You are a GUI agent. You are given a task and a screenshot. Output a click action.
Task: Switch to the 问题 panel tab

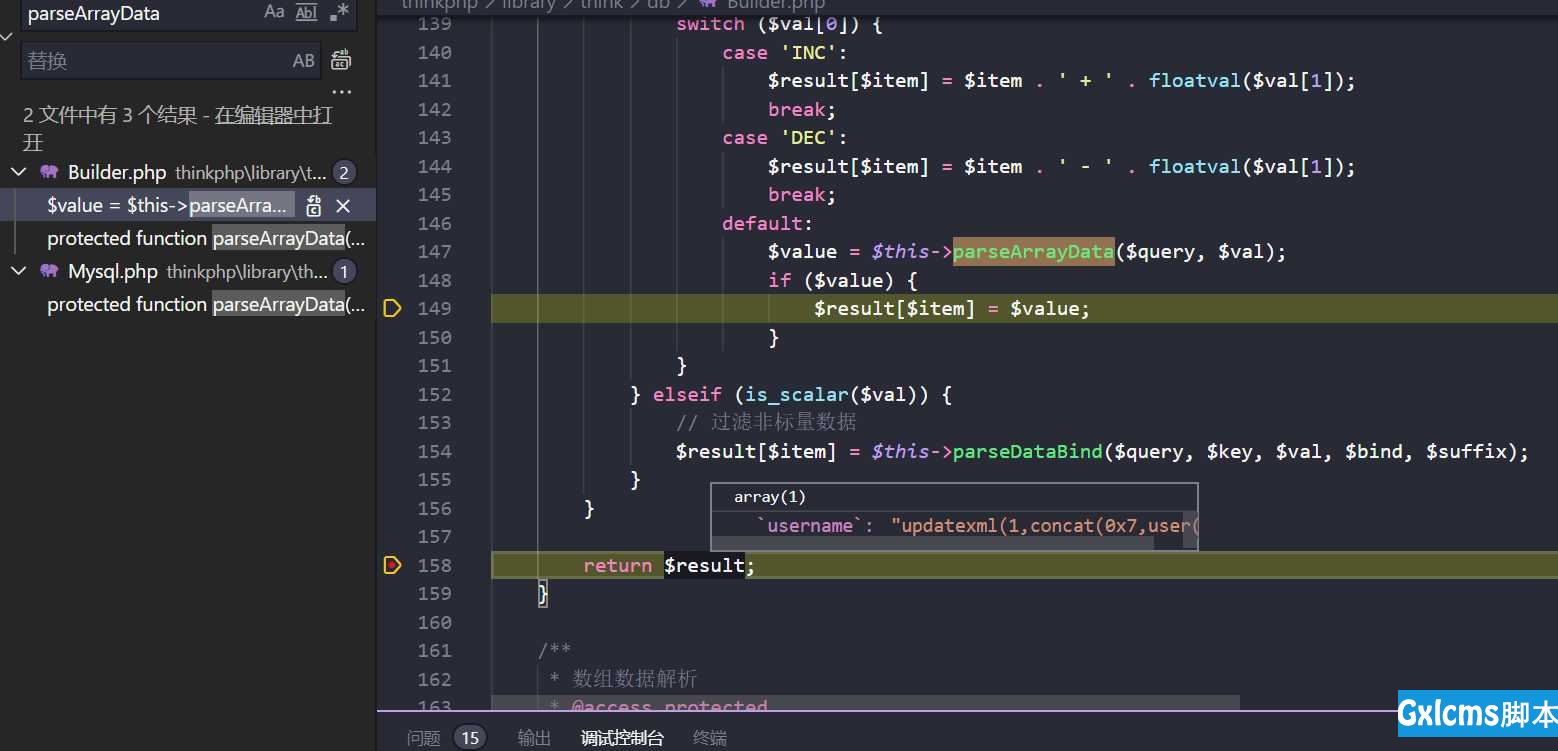point(424,738)
